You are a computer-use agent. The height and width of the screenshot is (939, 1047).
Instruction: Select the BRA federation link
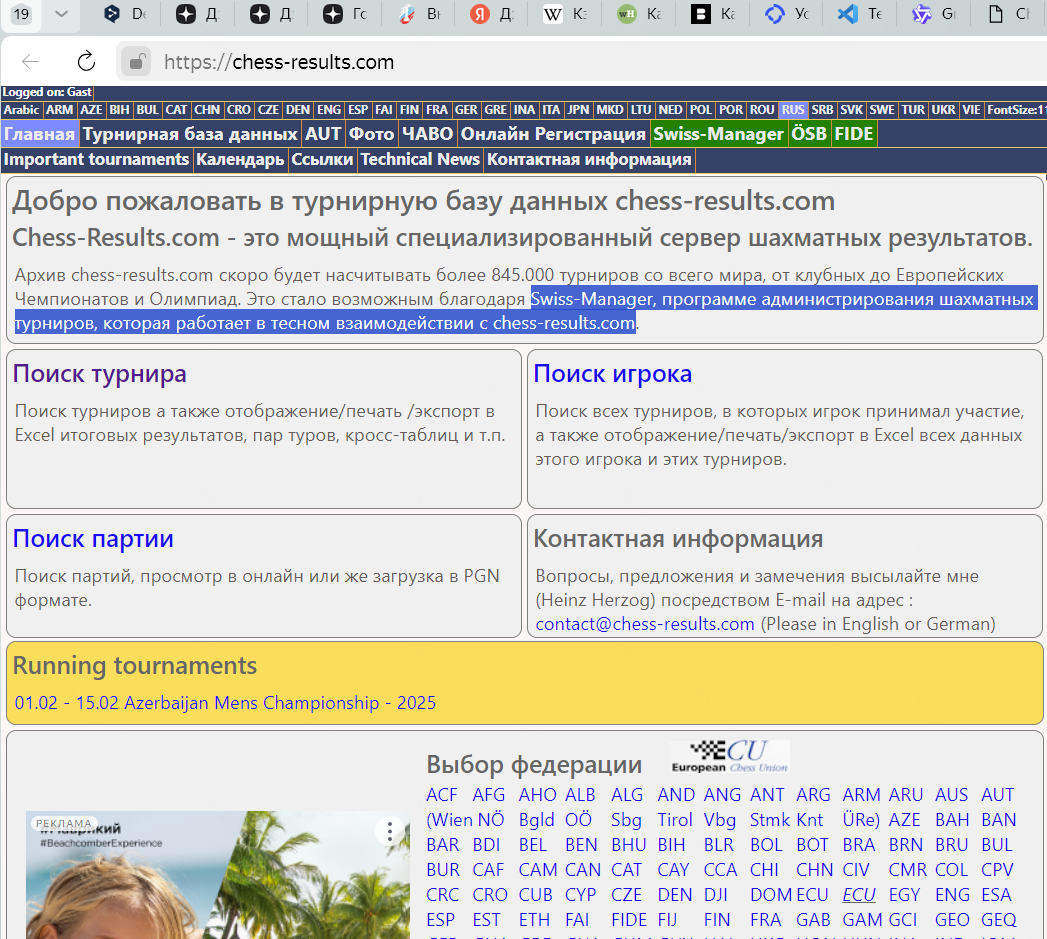click(859, 845)
